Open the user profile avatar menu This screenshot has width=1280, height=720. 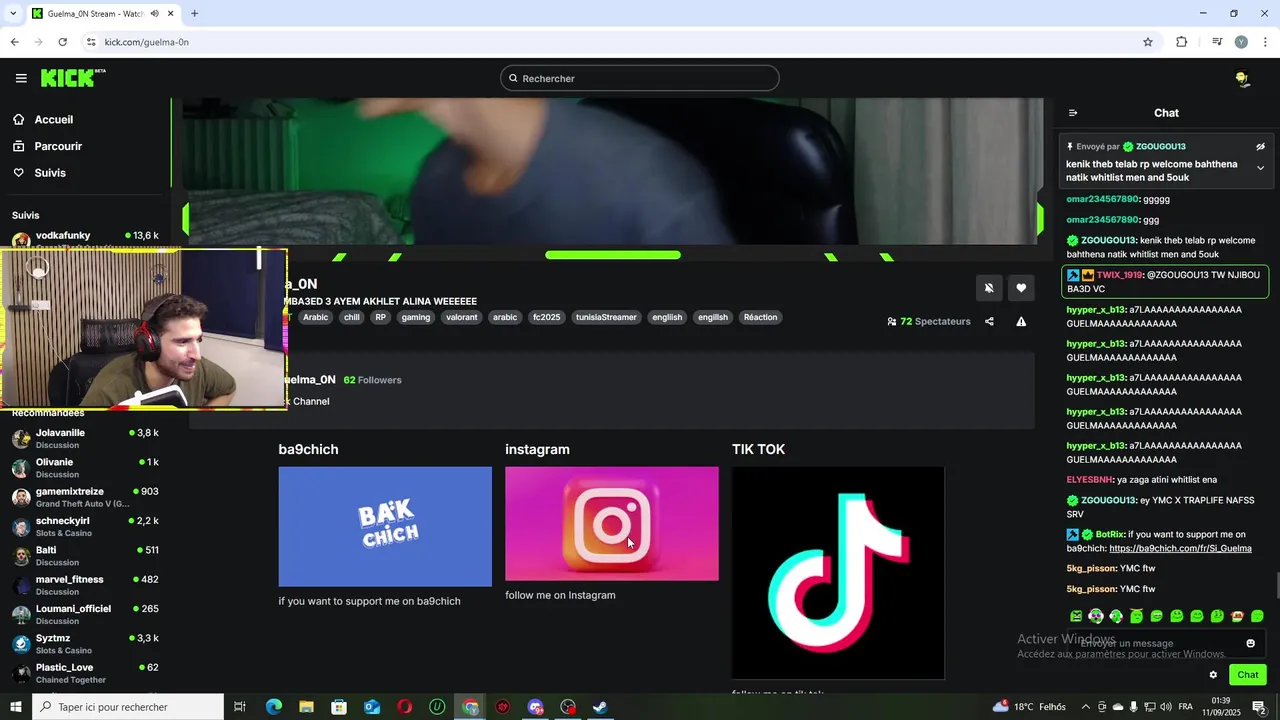pyautogui.click(x=1242, y=78)
